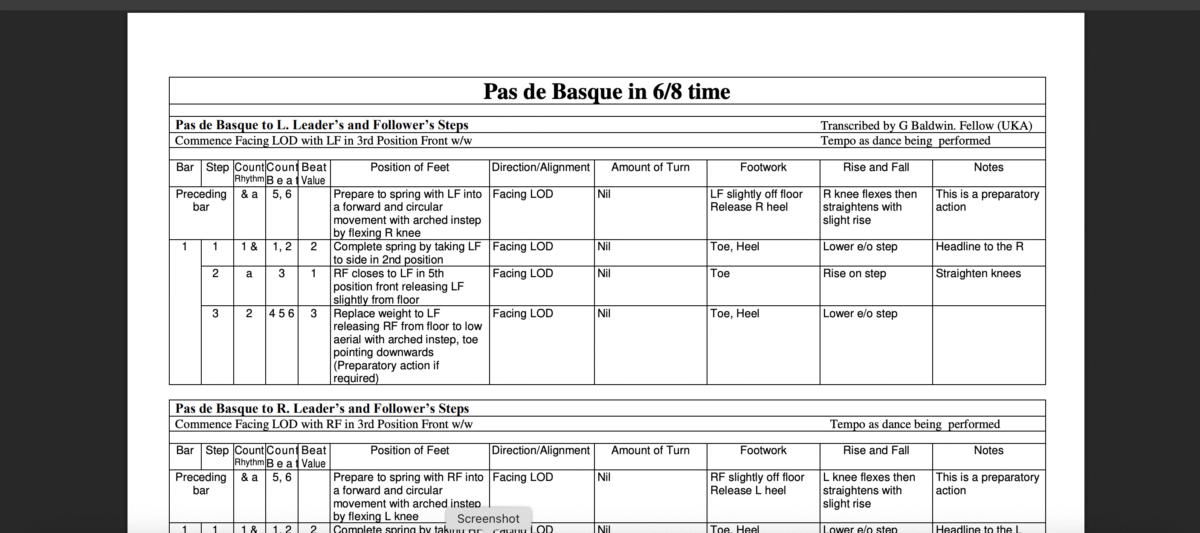Viewport: 1200px width, 533px height.
Task: Click "Notes" header in the L table
Action: 988,168
